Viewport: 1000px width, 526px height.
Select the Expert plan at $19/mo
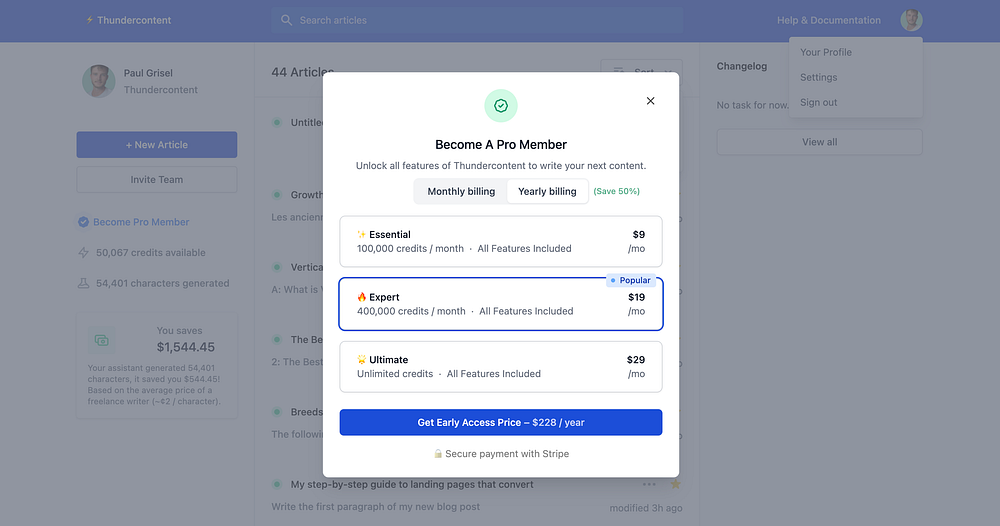tap(501, 304)
